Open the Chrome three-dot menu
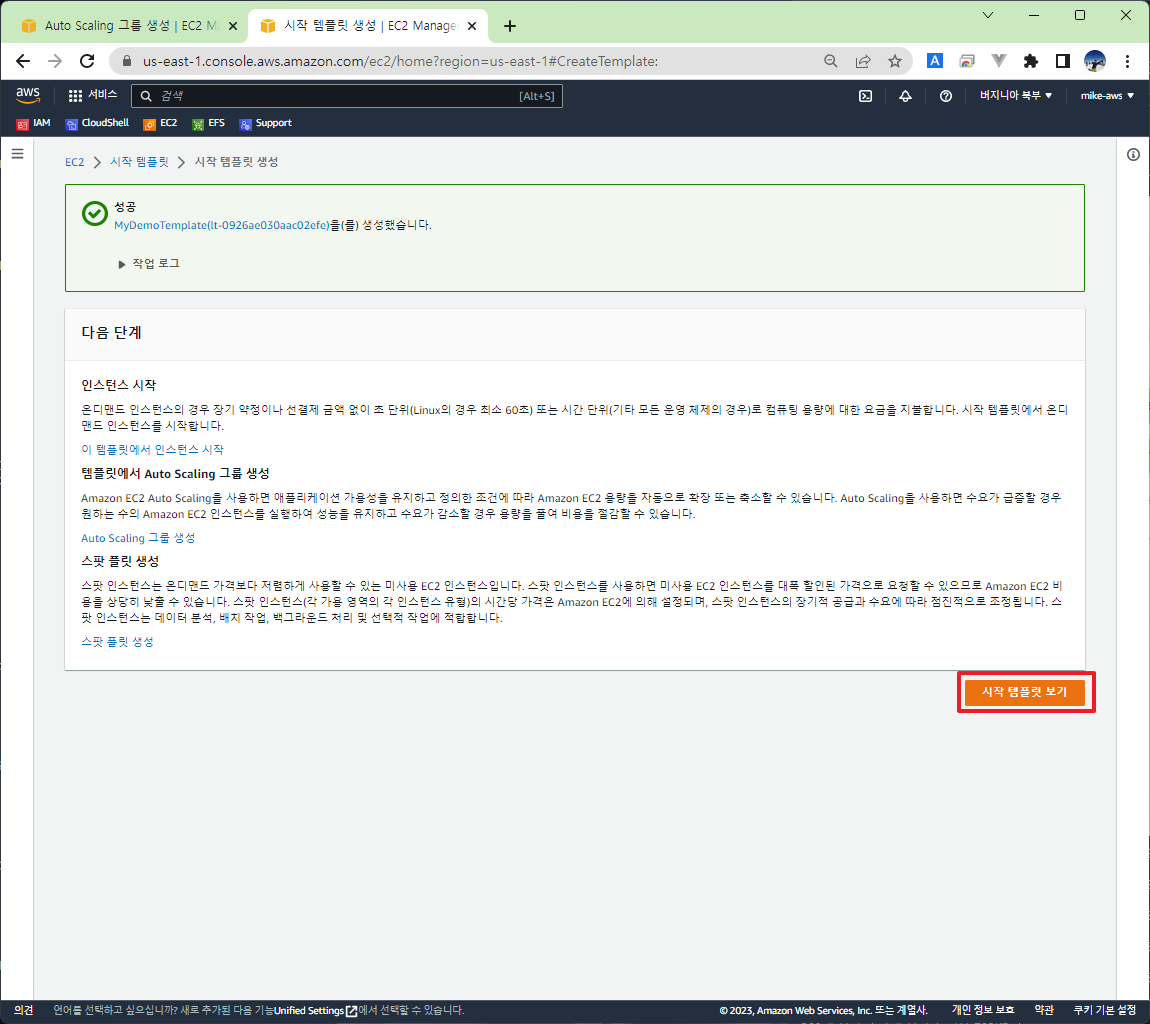The height and width of the screenshot is (1024, 1150). 1127,61
